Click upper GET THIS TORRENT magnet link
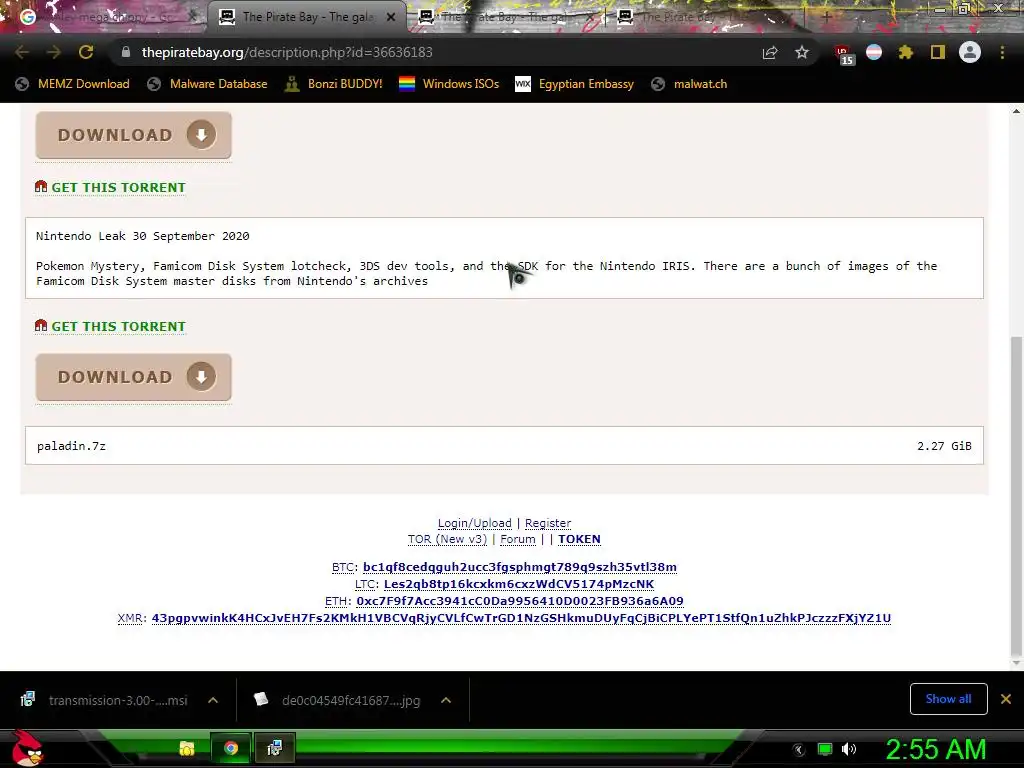1024x768 pixels. click(x=118, y=187)
